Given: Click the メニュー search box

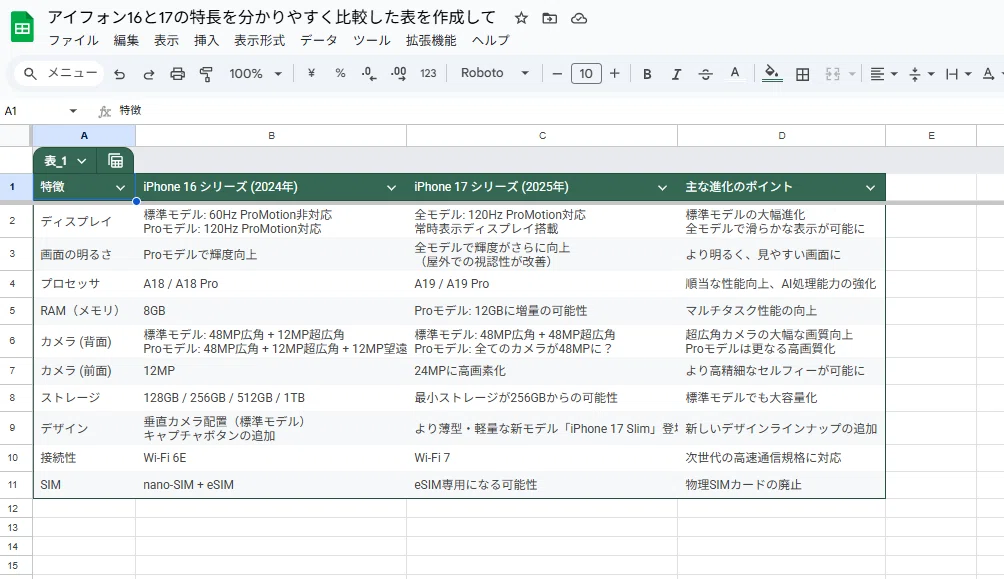Looking at the screenshot, I should (59, 74).
